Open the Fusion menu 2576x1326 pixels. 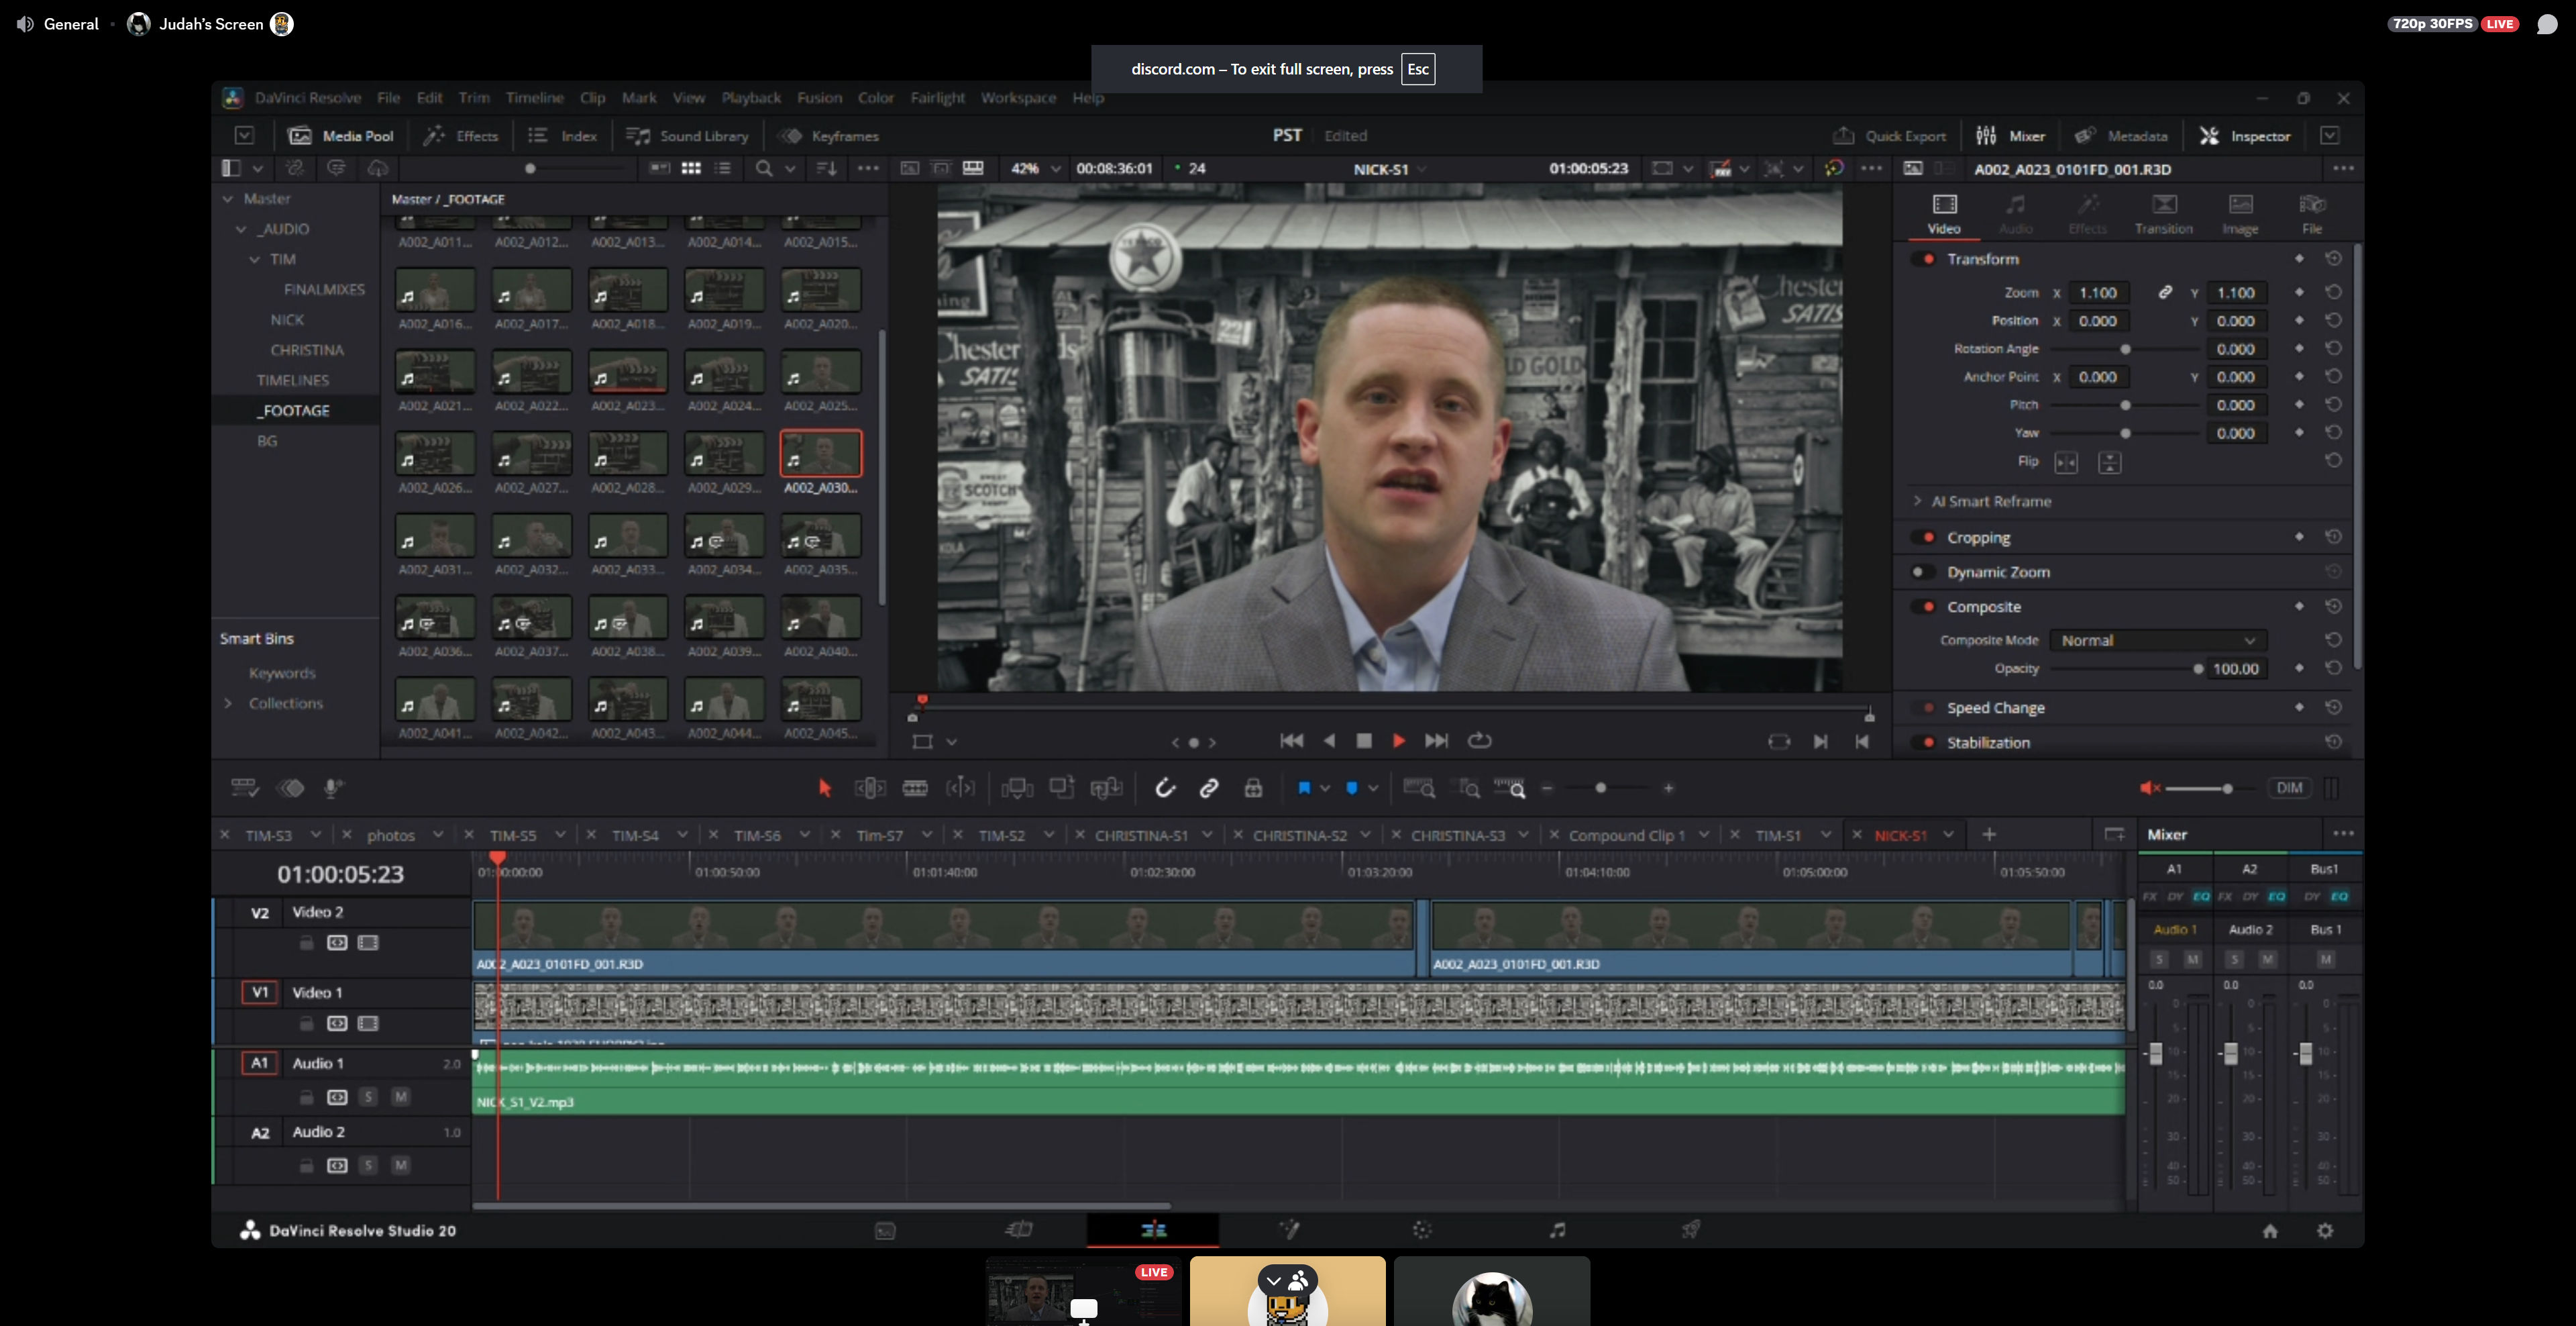coord(819,97)
